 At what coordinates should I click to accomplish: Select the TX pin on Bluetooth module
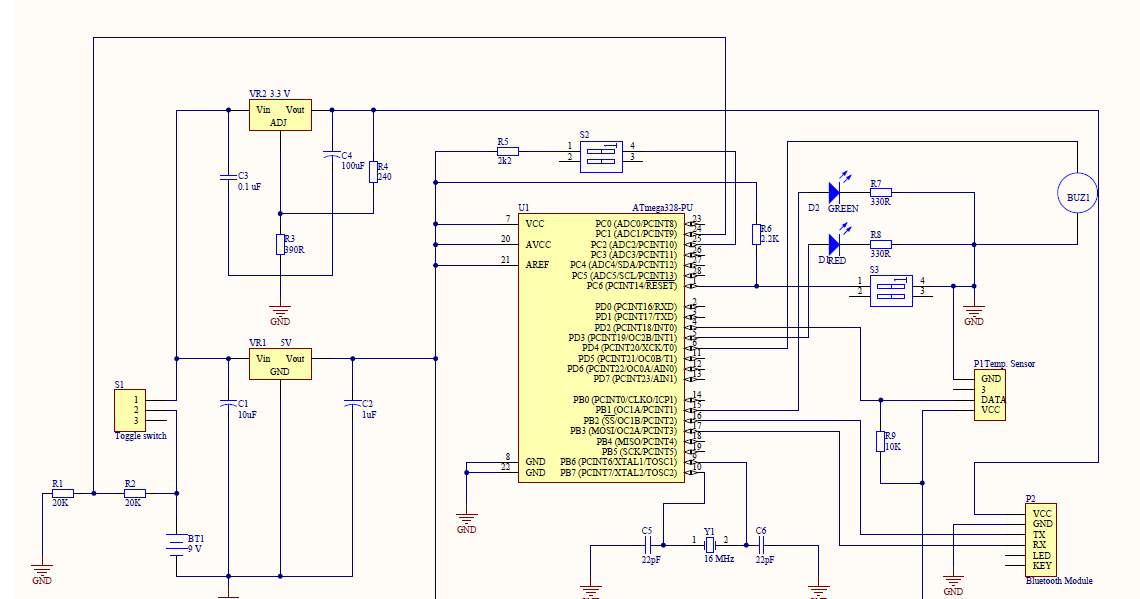[1039, 534]
